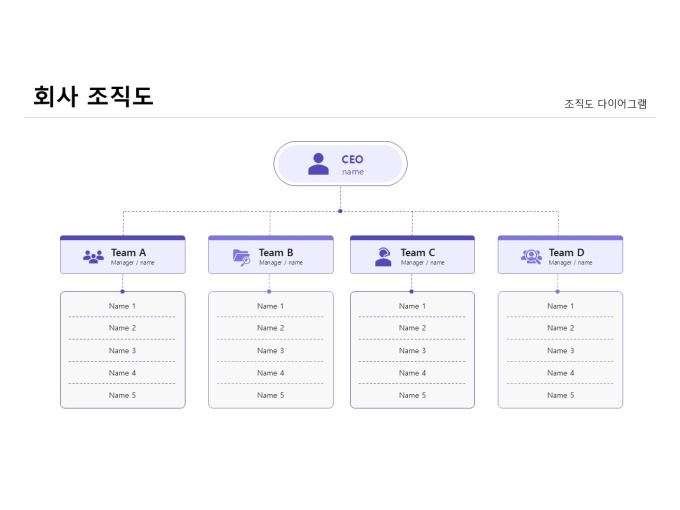Click the CEO person icon
The height and width of the screenshot is (510, 680).
pyautogui.click(x=318, y=164)
